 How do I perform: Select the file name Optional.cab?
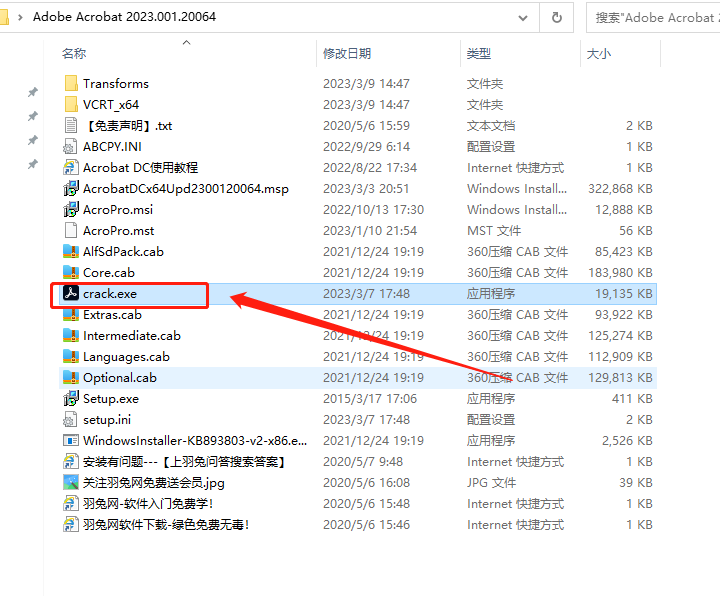pyautogui.click(x=120, y=378)
